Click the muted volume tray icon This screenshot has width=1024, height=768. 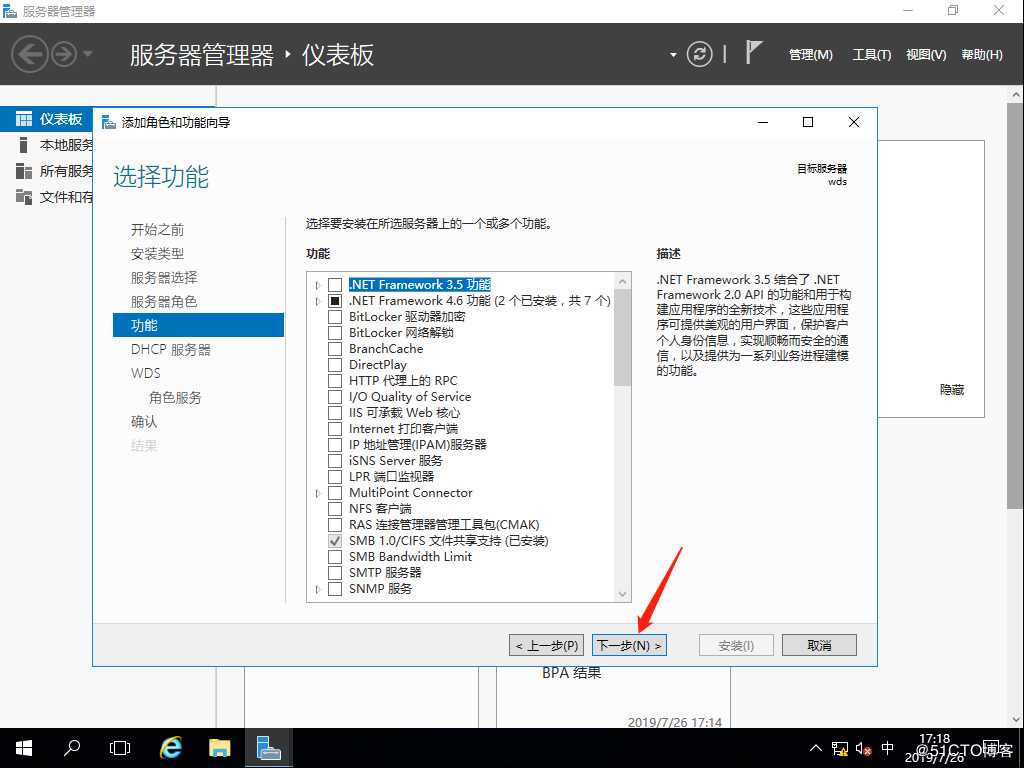coord(863,748)
